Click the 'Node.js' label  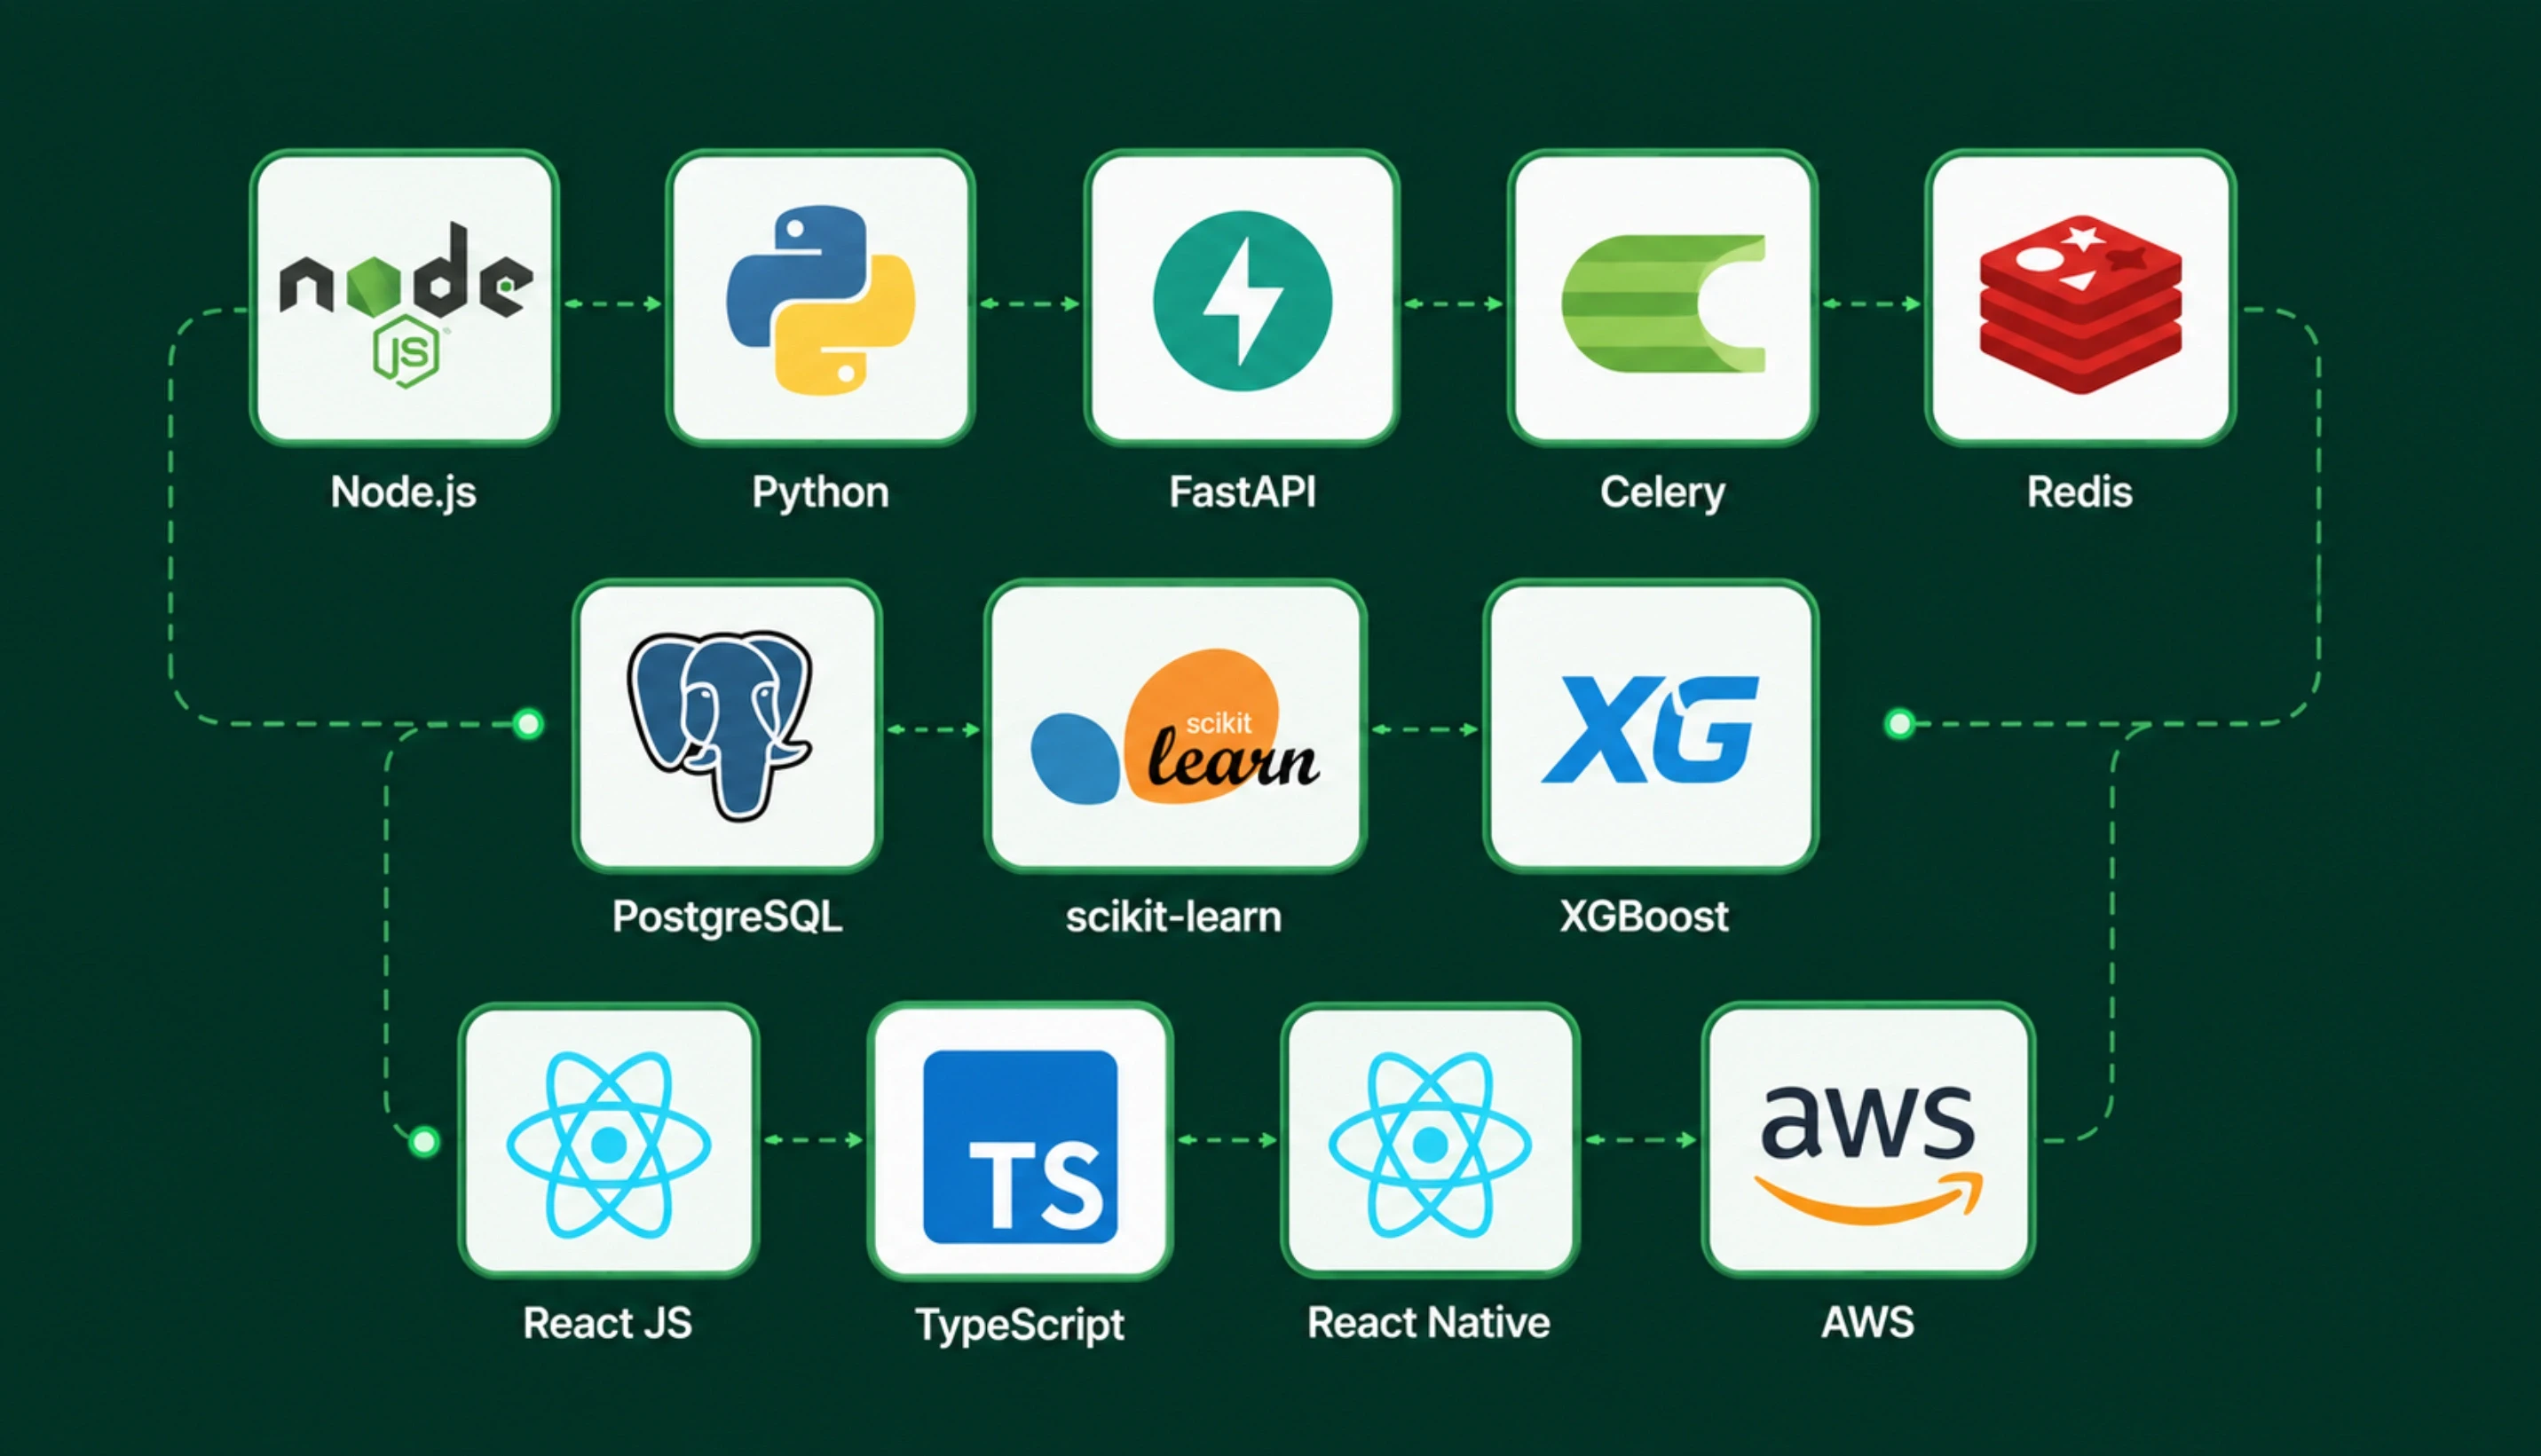click(x=404, y=493)
